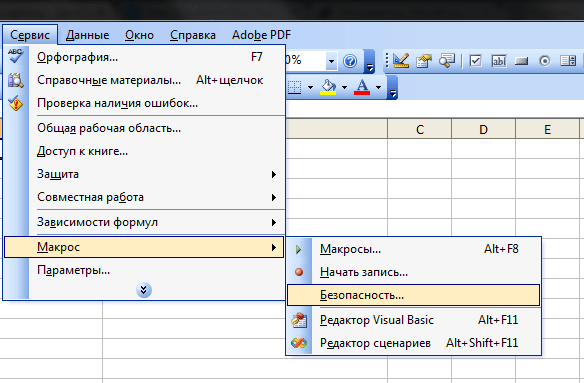The width and height of the screenshot is (584, 383).
Task: Click the research materials book icon
Action: point(16,80)
